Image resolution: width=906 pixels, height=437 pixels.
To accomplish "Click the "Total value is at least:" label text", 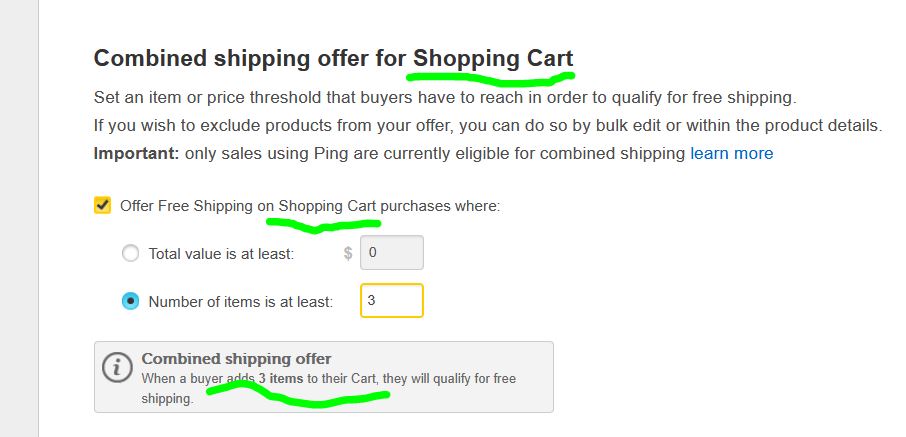I will click(221, 254).
